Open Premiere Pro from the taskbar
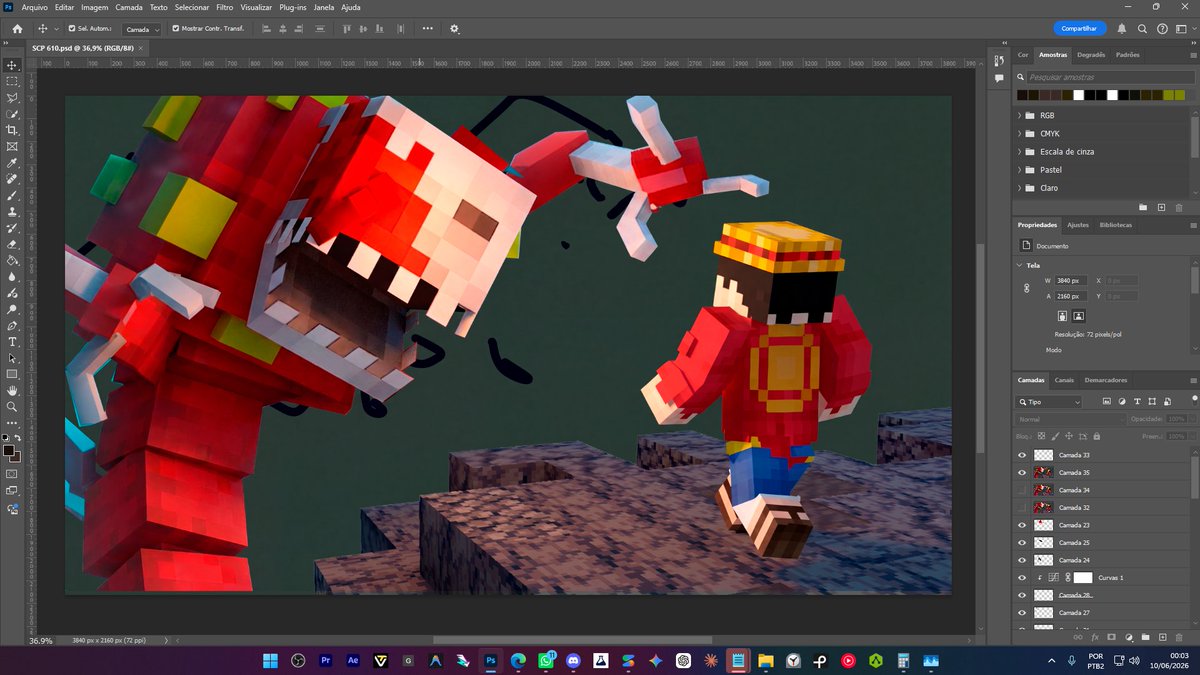Image resolution: width=1200 pixels, height=675 pixels. point(325,661)
